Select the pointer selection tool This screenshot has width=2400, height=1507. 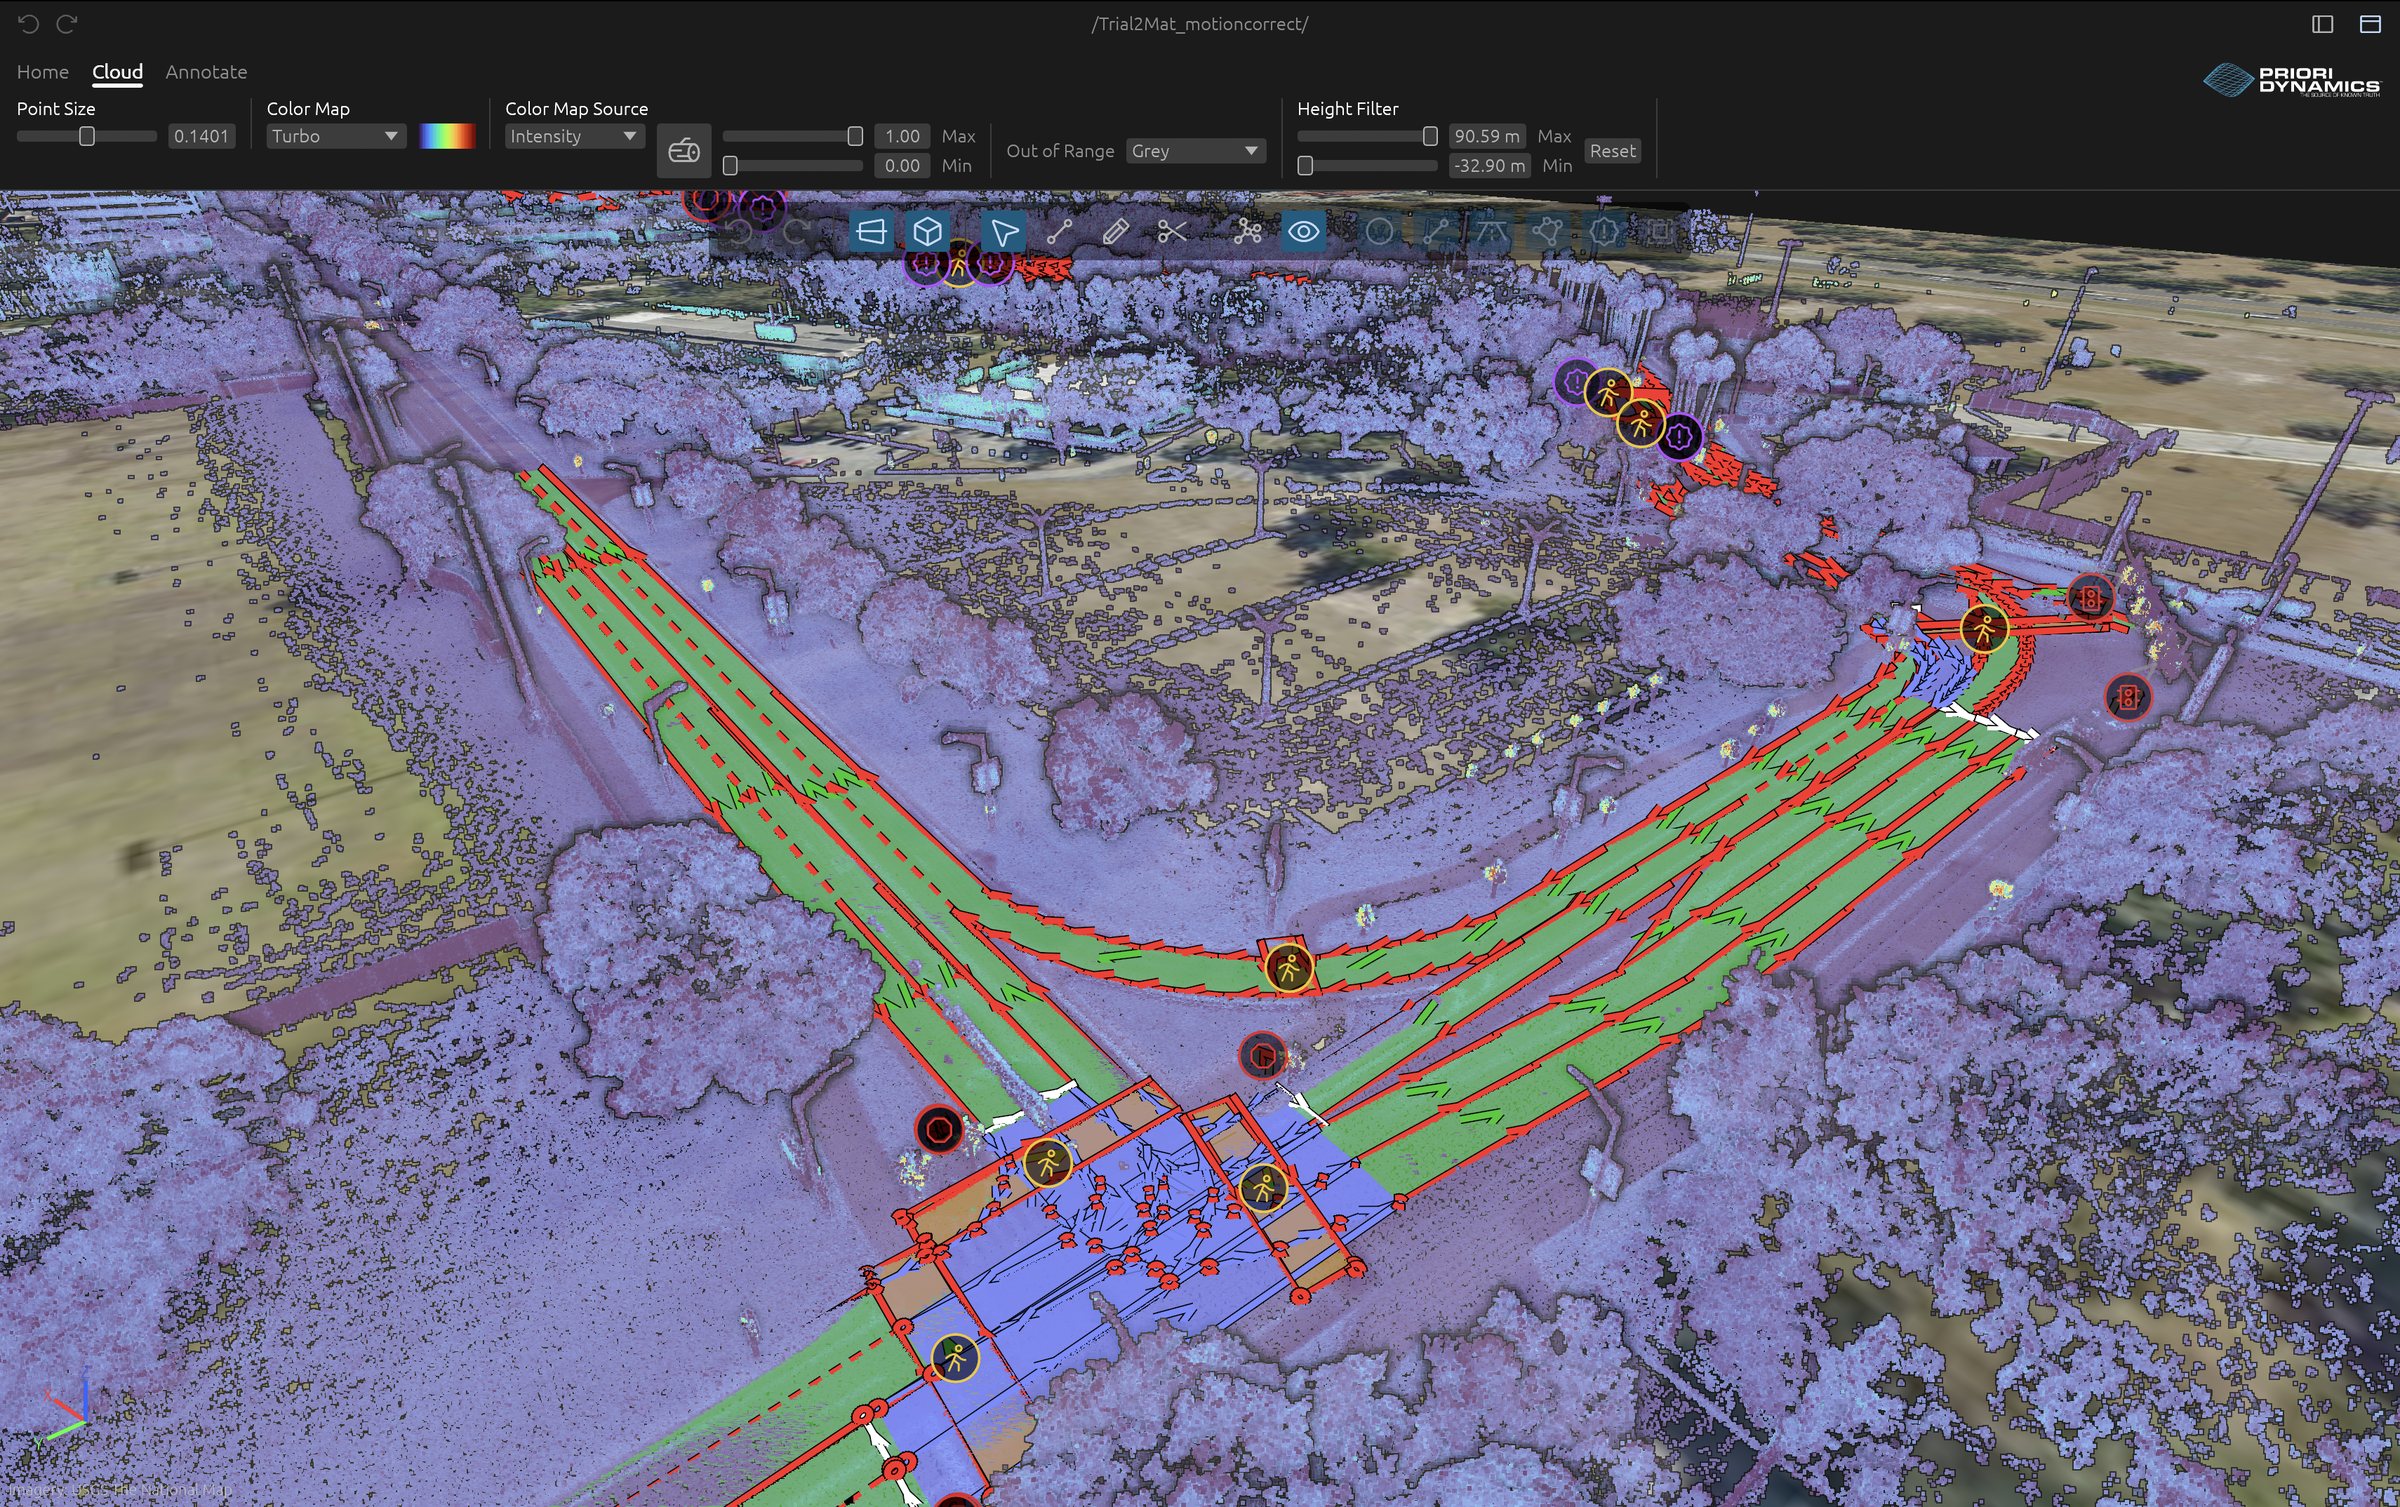1003,232
